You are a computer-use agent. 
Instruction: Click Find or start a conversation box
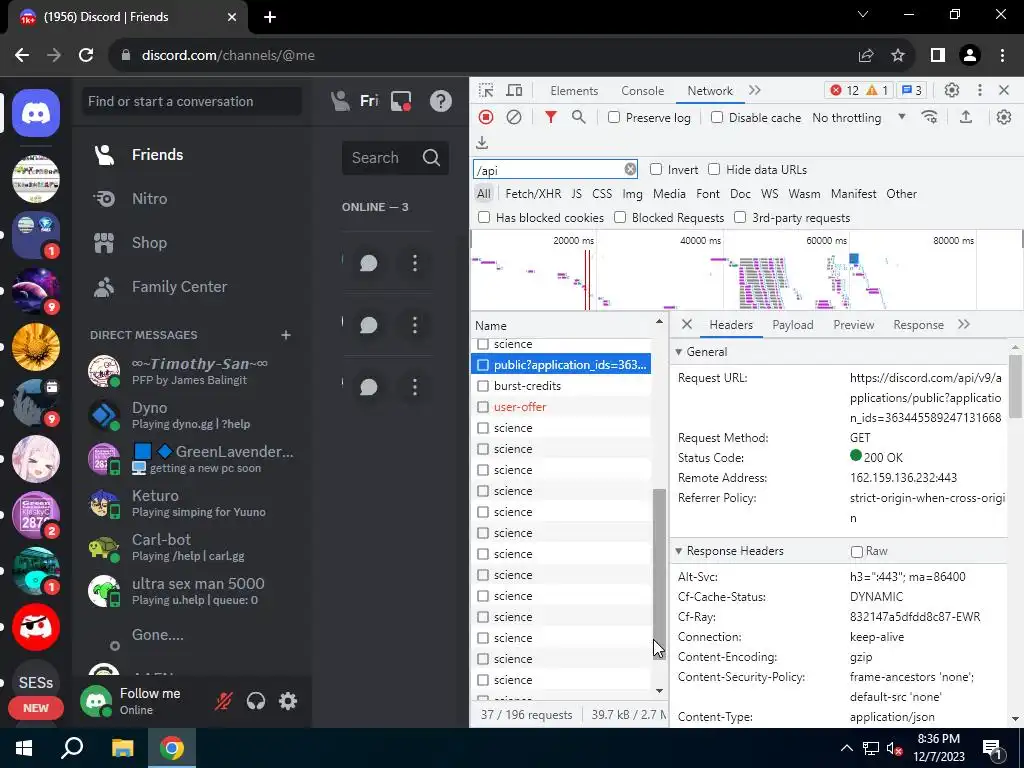(x=192, y=101)
